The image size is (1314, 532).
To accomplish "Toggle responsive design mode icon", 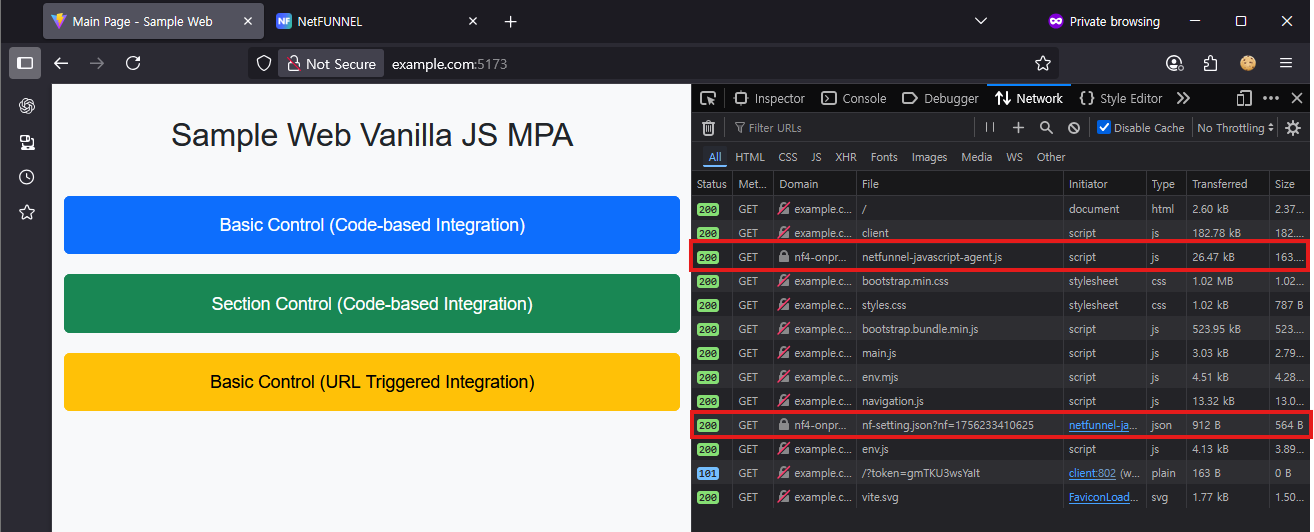I will [1244, 98].
